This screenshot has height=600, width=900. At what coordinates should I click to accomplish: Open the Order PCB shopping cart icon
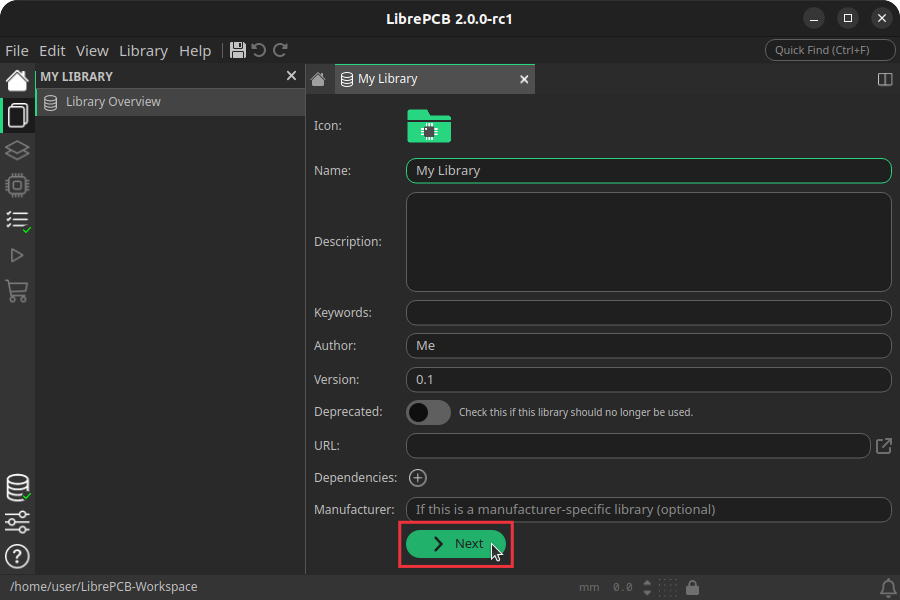pos(17,291)
